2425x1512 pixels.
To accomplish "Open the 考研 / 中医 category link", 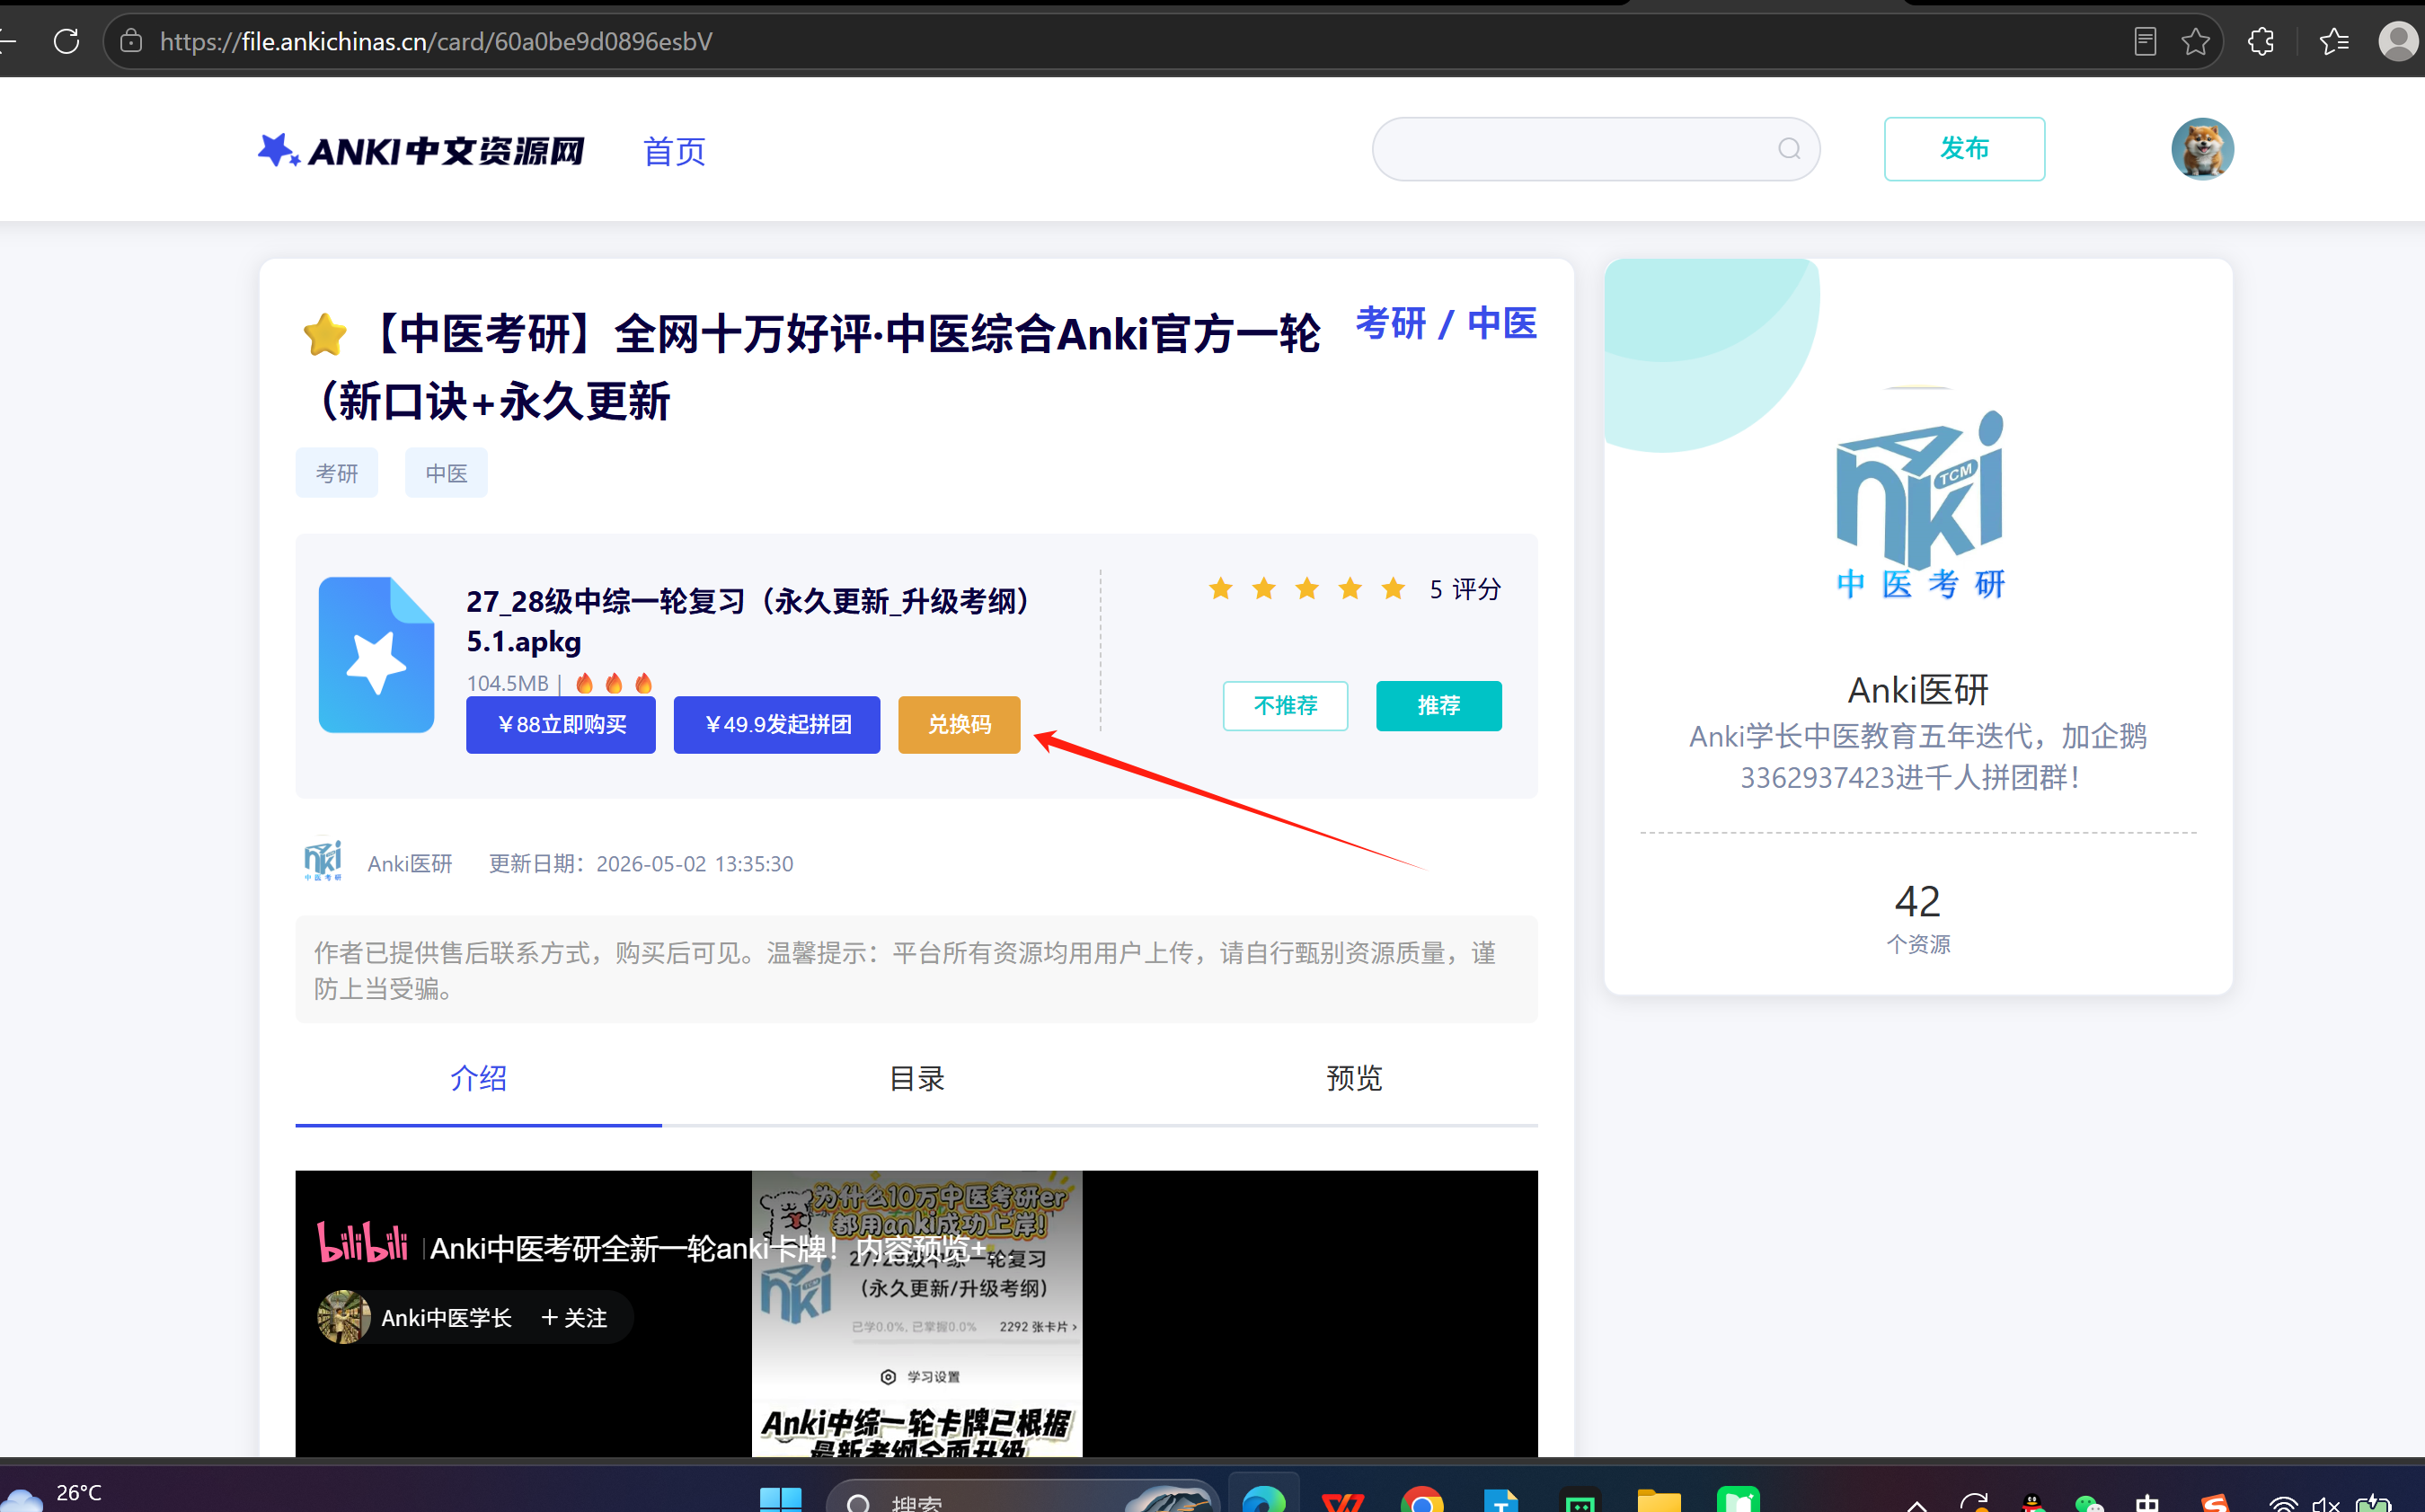I will point(1446,323).
